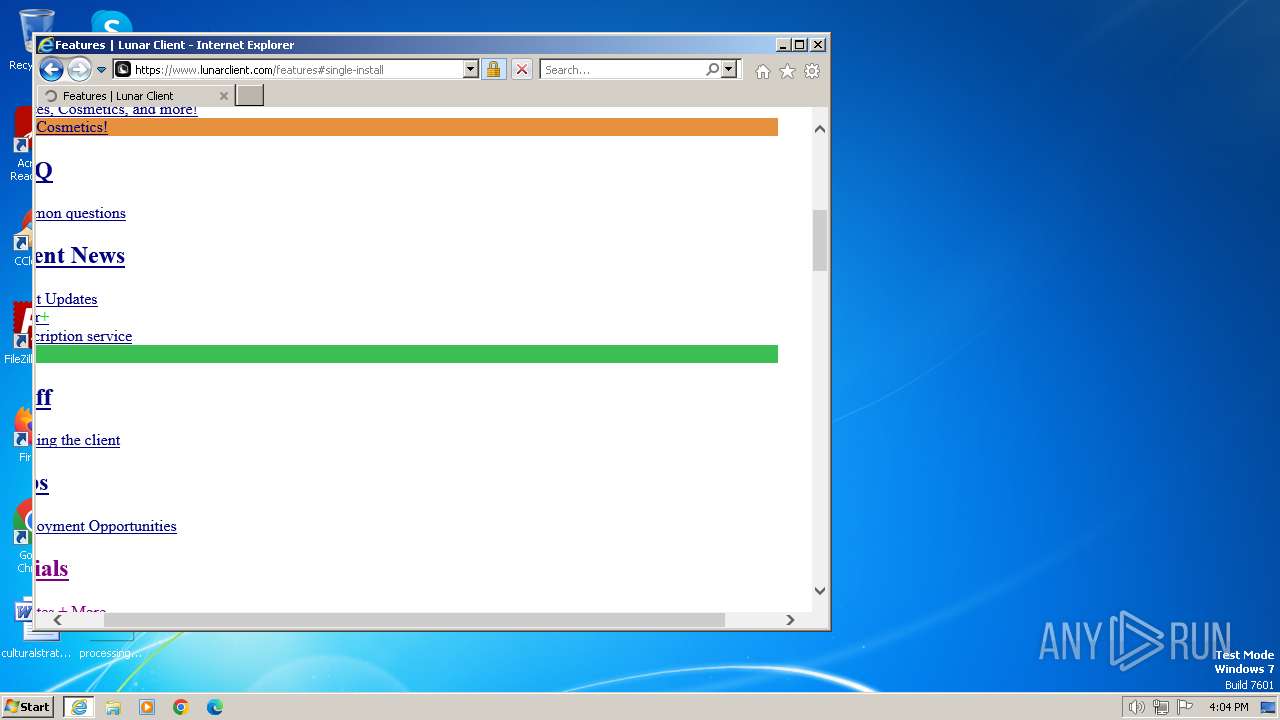
Task: Close the Features | Lunar Client tab
Action: point(224,96)
